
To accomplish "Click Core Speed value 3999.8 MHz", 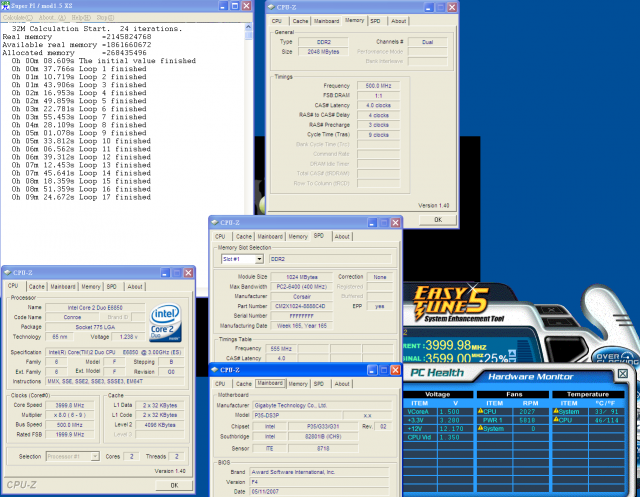I will coord(70,405).
